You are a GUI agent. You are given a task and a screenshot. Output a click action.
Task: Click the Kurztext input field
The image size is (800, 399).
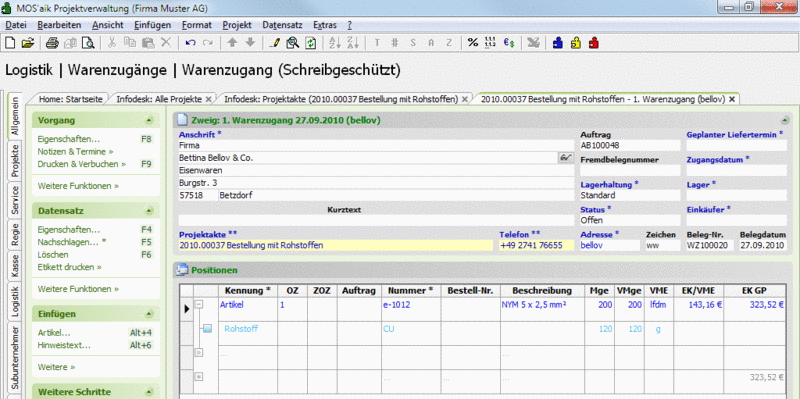click(376, 220)
